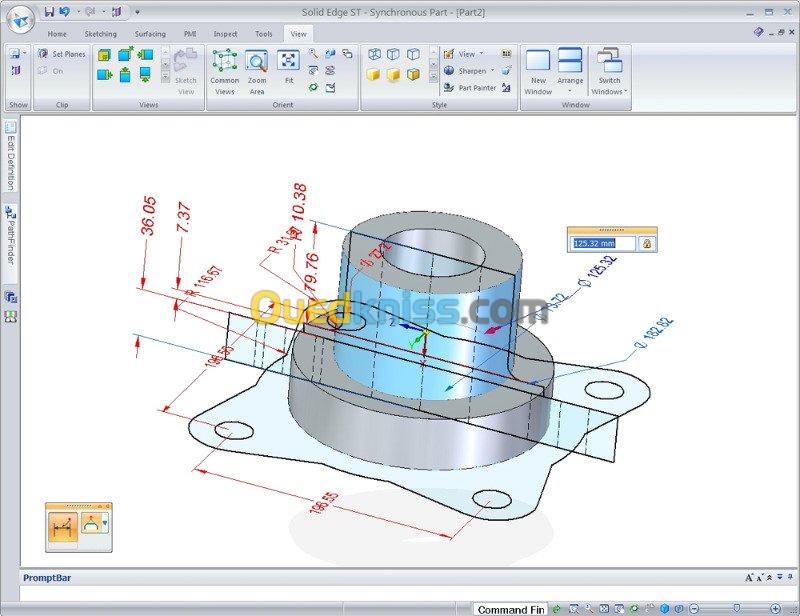Toggle the dimension value lock

pos(647,243)
